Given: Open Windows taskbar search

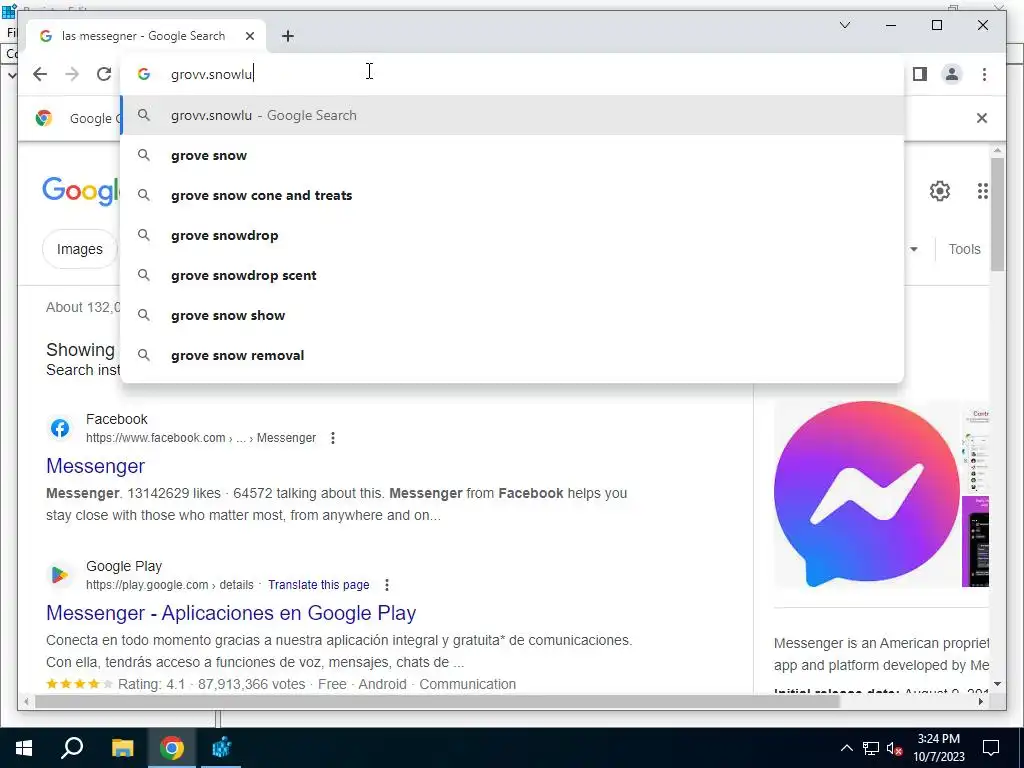Looking at the screenshot, I should [72, 748].
